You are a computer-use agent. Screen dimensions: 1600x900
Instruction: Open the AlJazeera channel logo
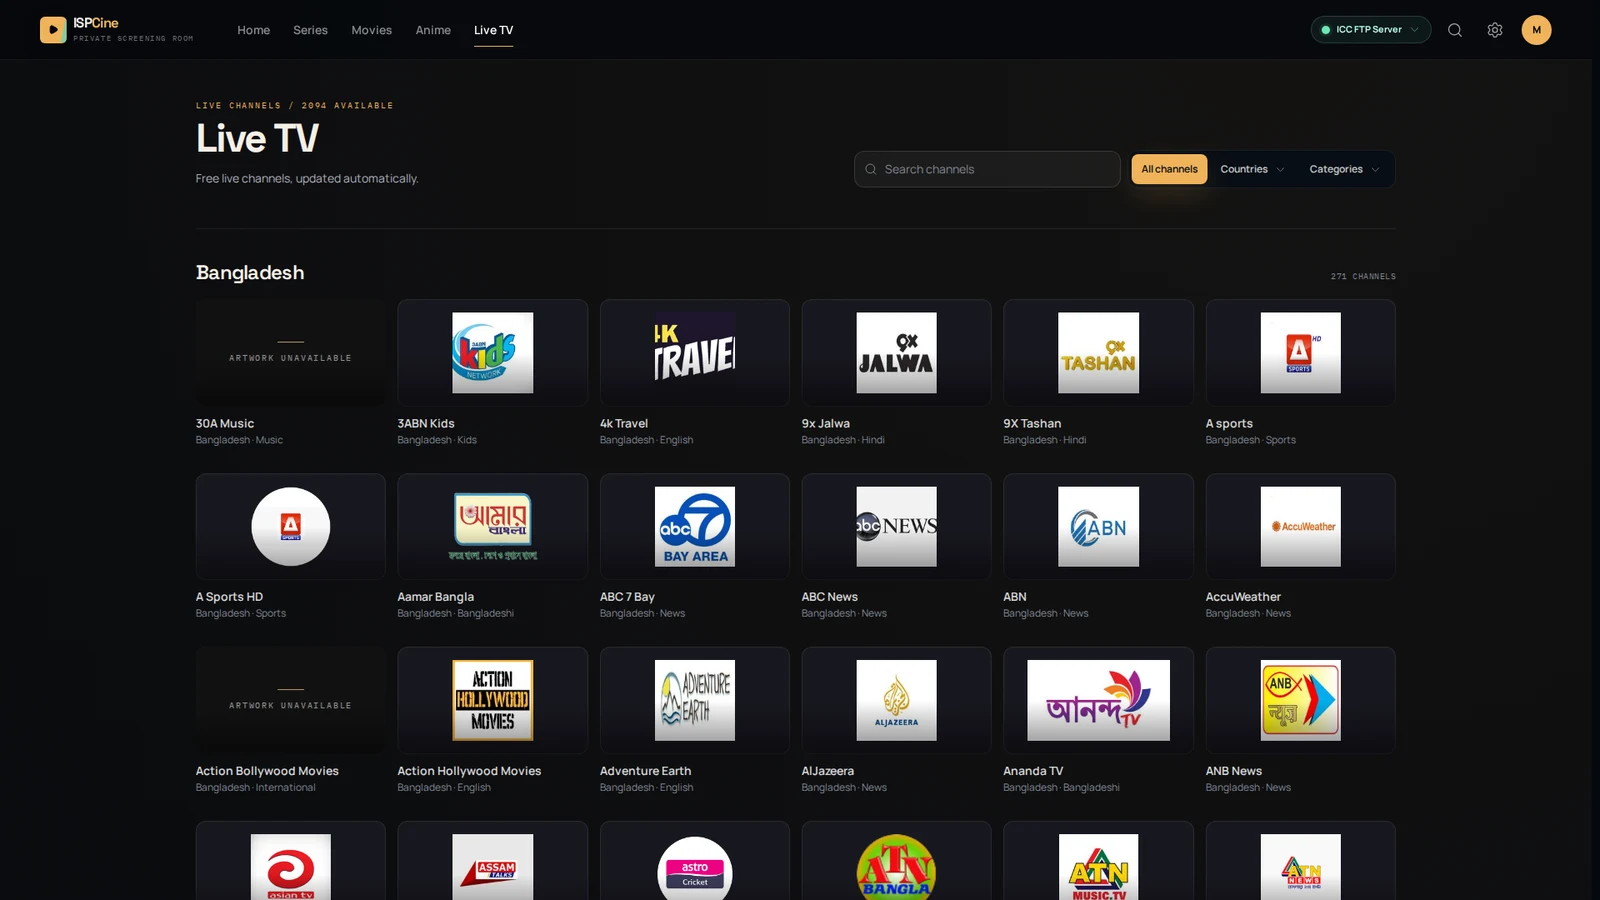(897, 700)
